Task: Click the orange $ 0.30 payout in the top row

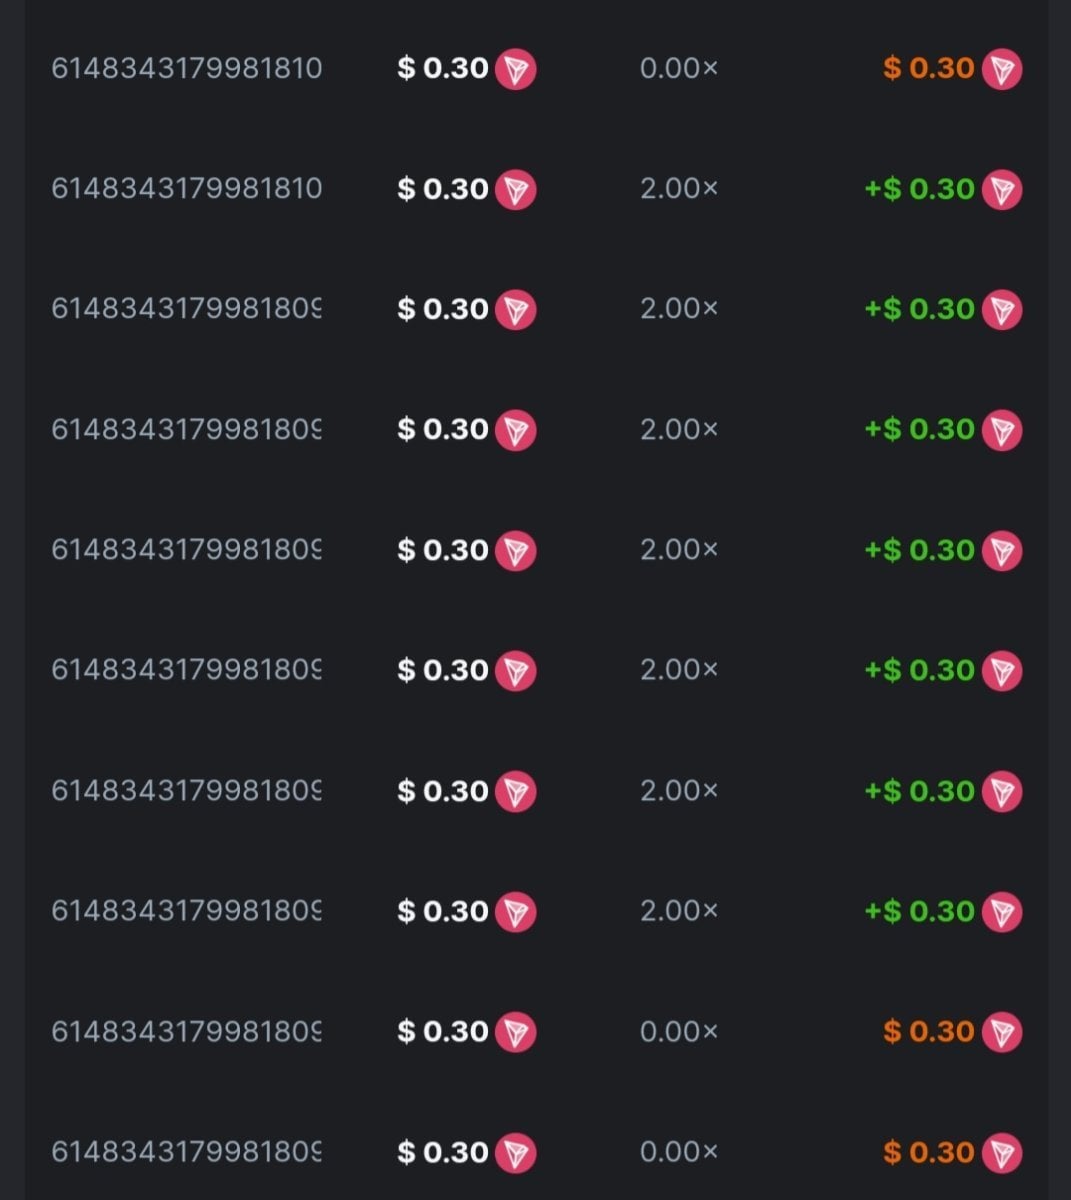Action: click(x=928, y=69)
